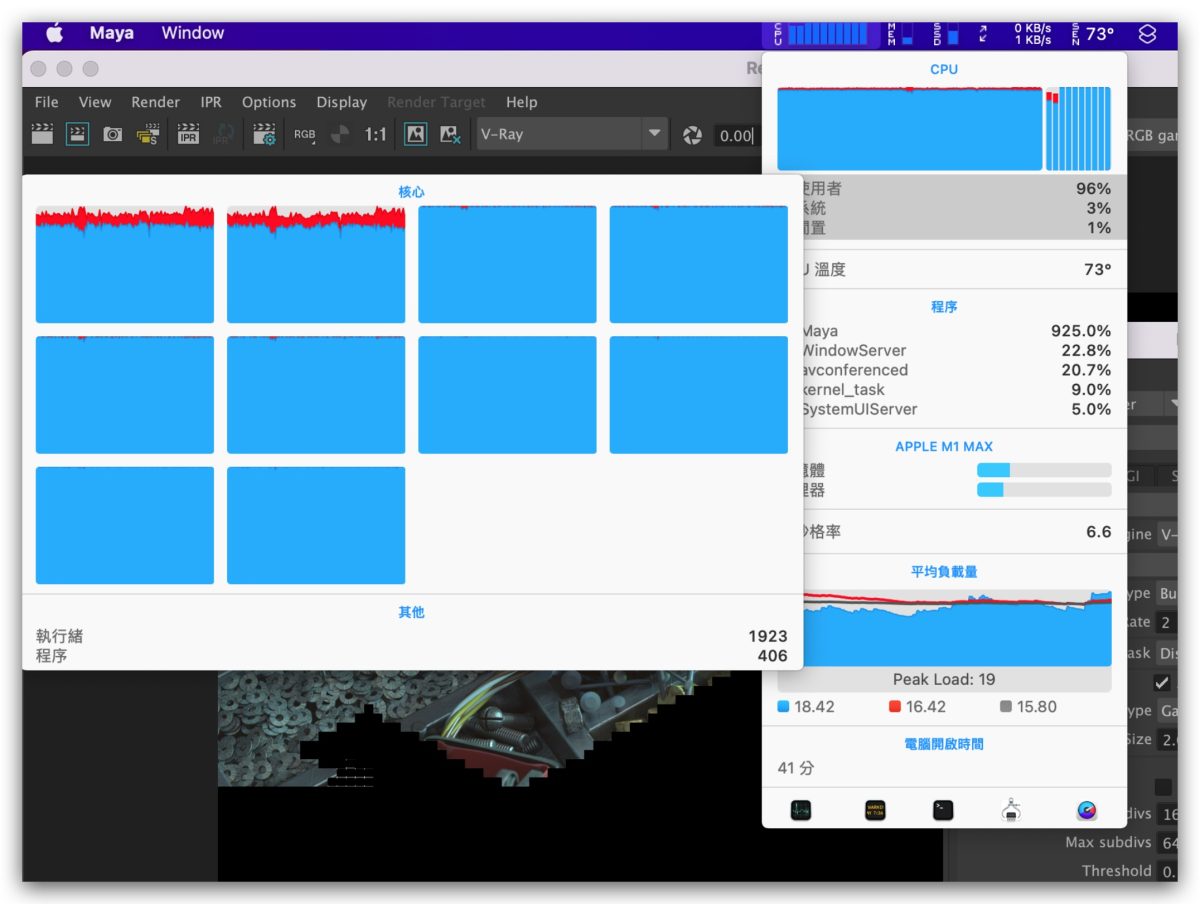The image size is (1200, 904).
Task: Click the blue 18.42 load average value
Action: tap(815, 707)
